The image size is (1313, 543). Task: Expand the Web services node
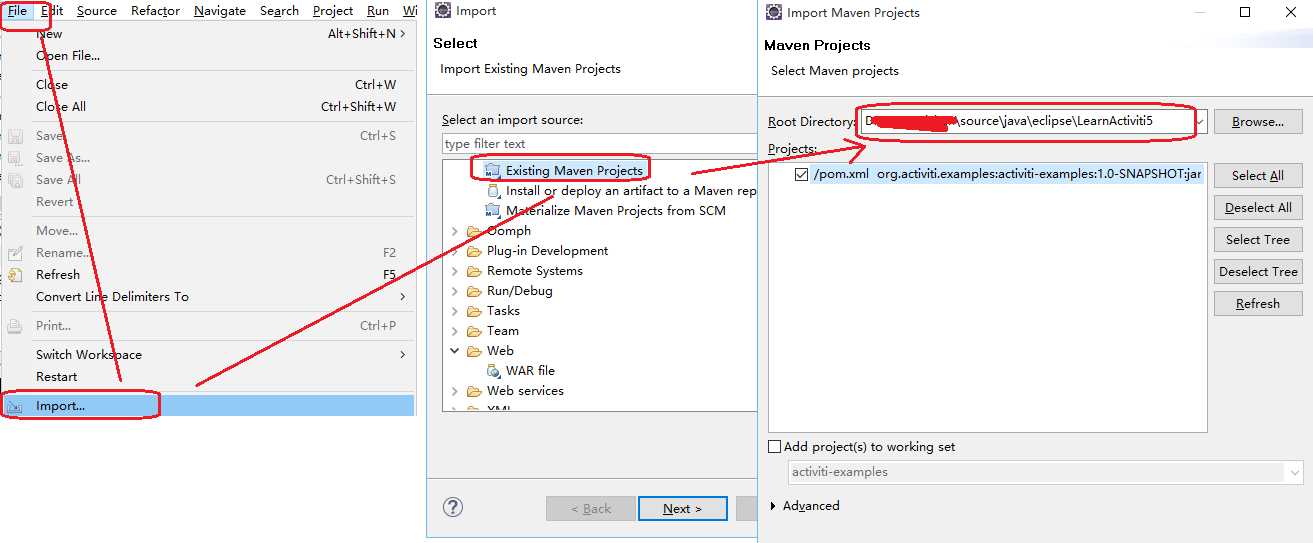coord(455,391)
